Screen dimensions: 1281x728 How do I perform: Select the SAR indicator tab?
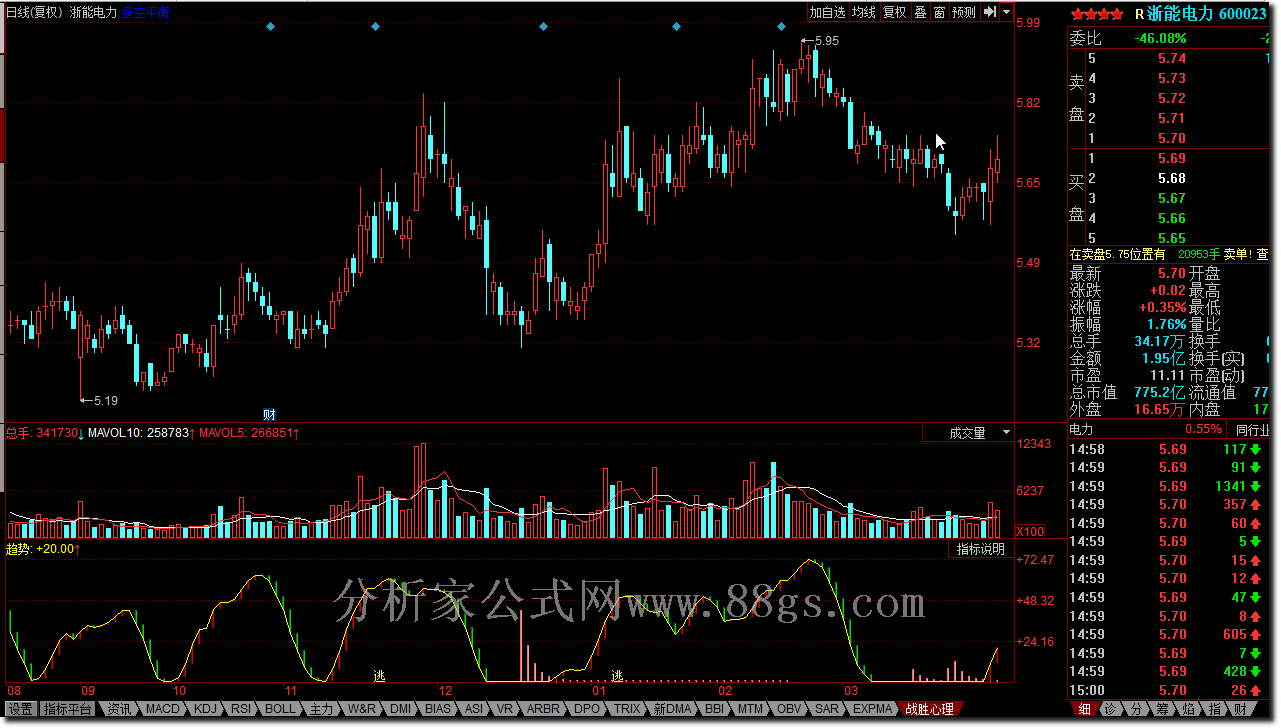pyautogui.click(x=827, y=709)
